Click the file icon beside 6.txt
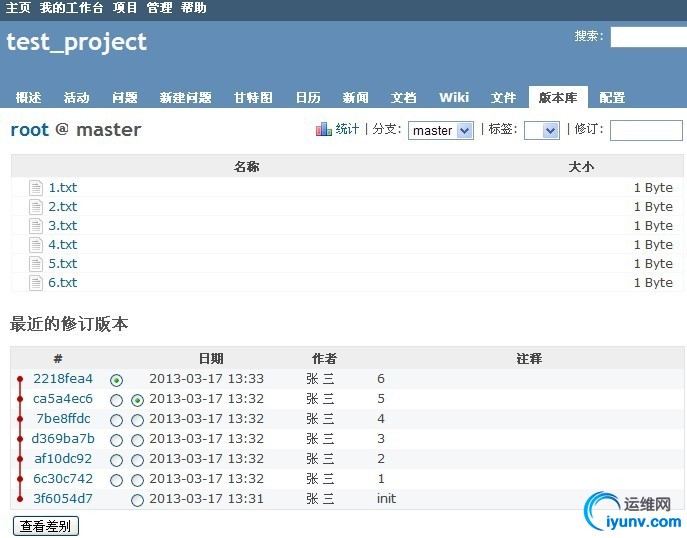Image resolution: width=687 pixels, height=538 pixels. tap(36, 283)
